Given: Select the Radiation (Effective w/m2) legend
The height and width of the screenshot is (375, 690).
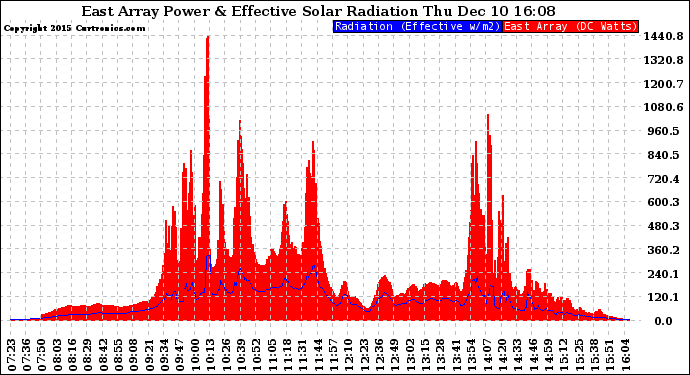Looking at the screenshot, I should [x=417, y=26].
